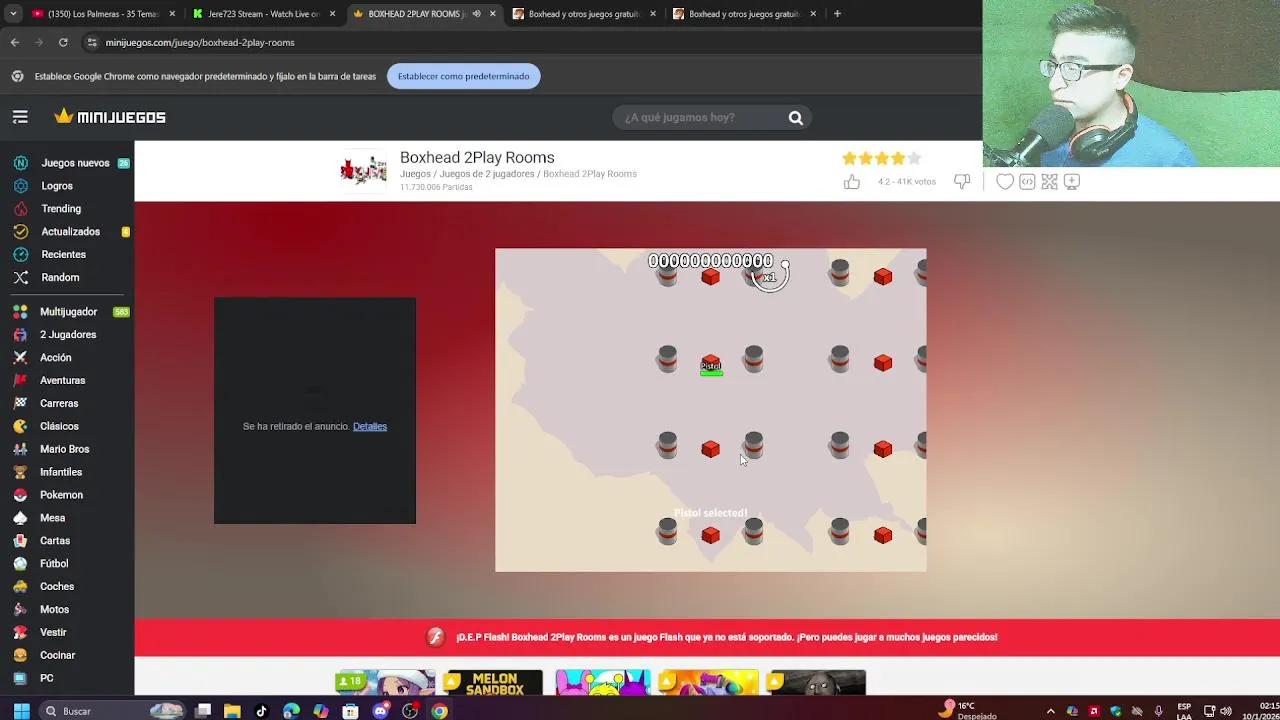
Task: Click the Pokemon ball icon
Action: point(20,495)
